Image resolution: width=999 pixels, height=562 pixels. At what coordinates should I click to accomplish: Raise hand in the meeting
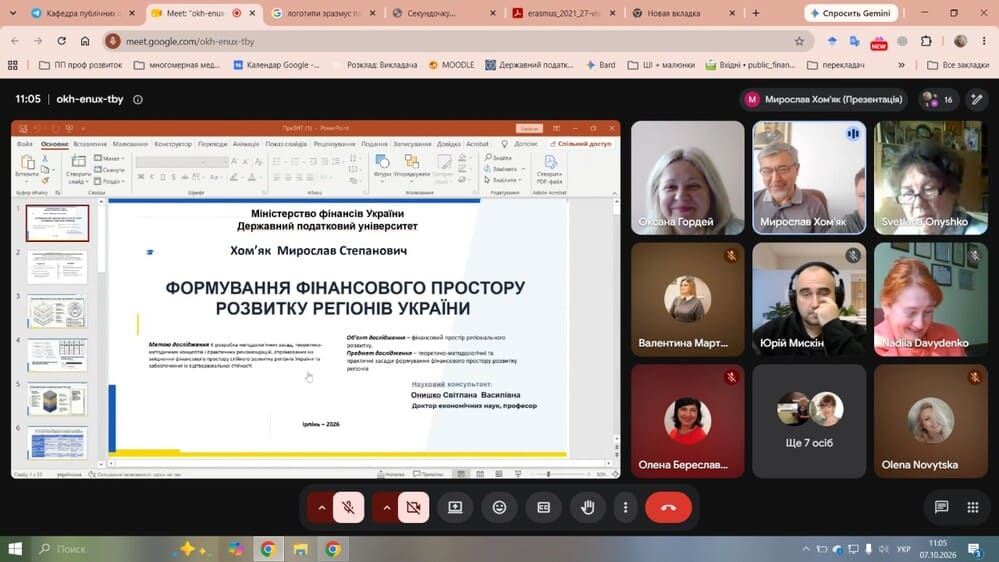(x=587, y=507)
